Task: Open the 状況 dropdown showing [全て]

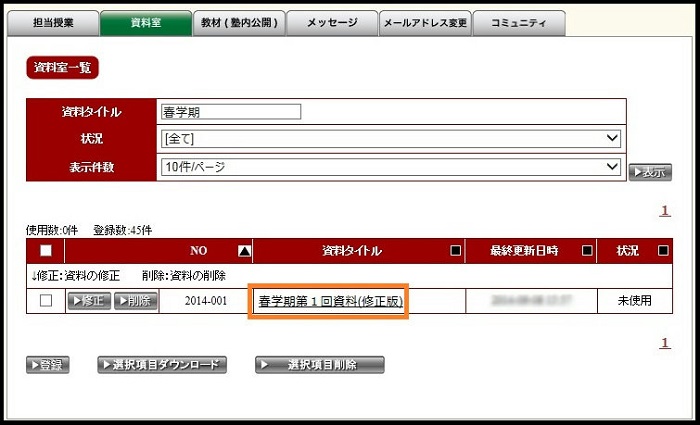Action: [x=391, y=139]
